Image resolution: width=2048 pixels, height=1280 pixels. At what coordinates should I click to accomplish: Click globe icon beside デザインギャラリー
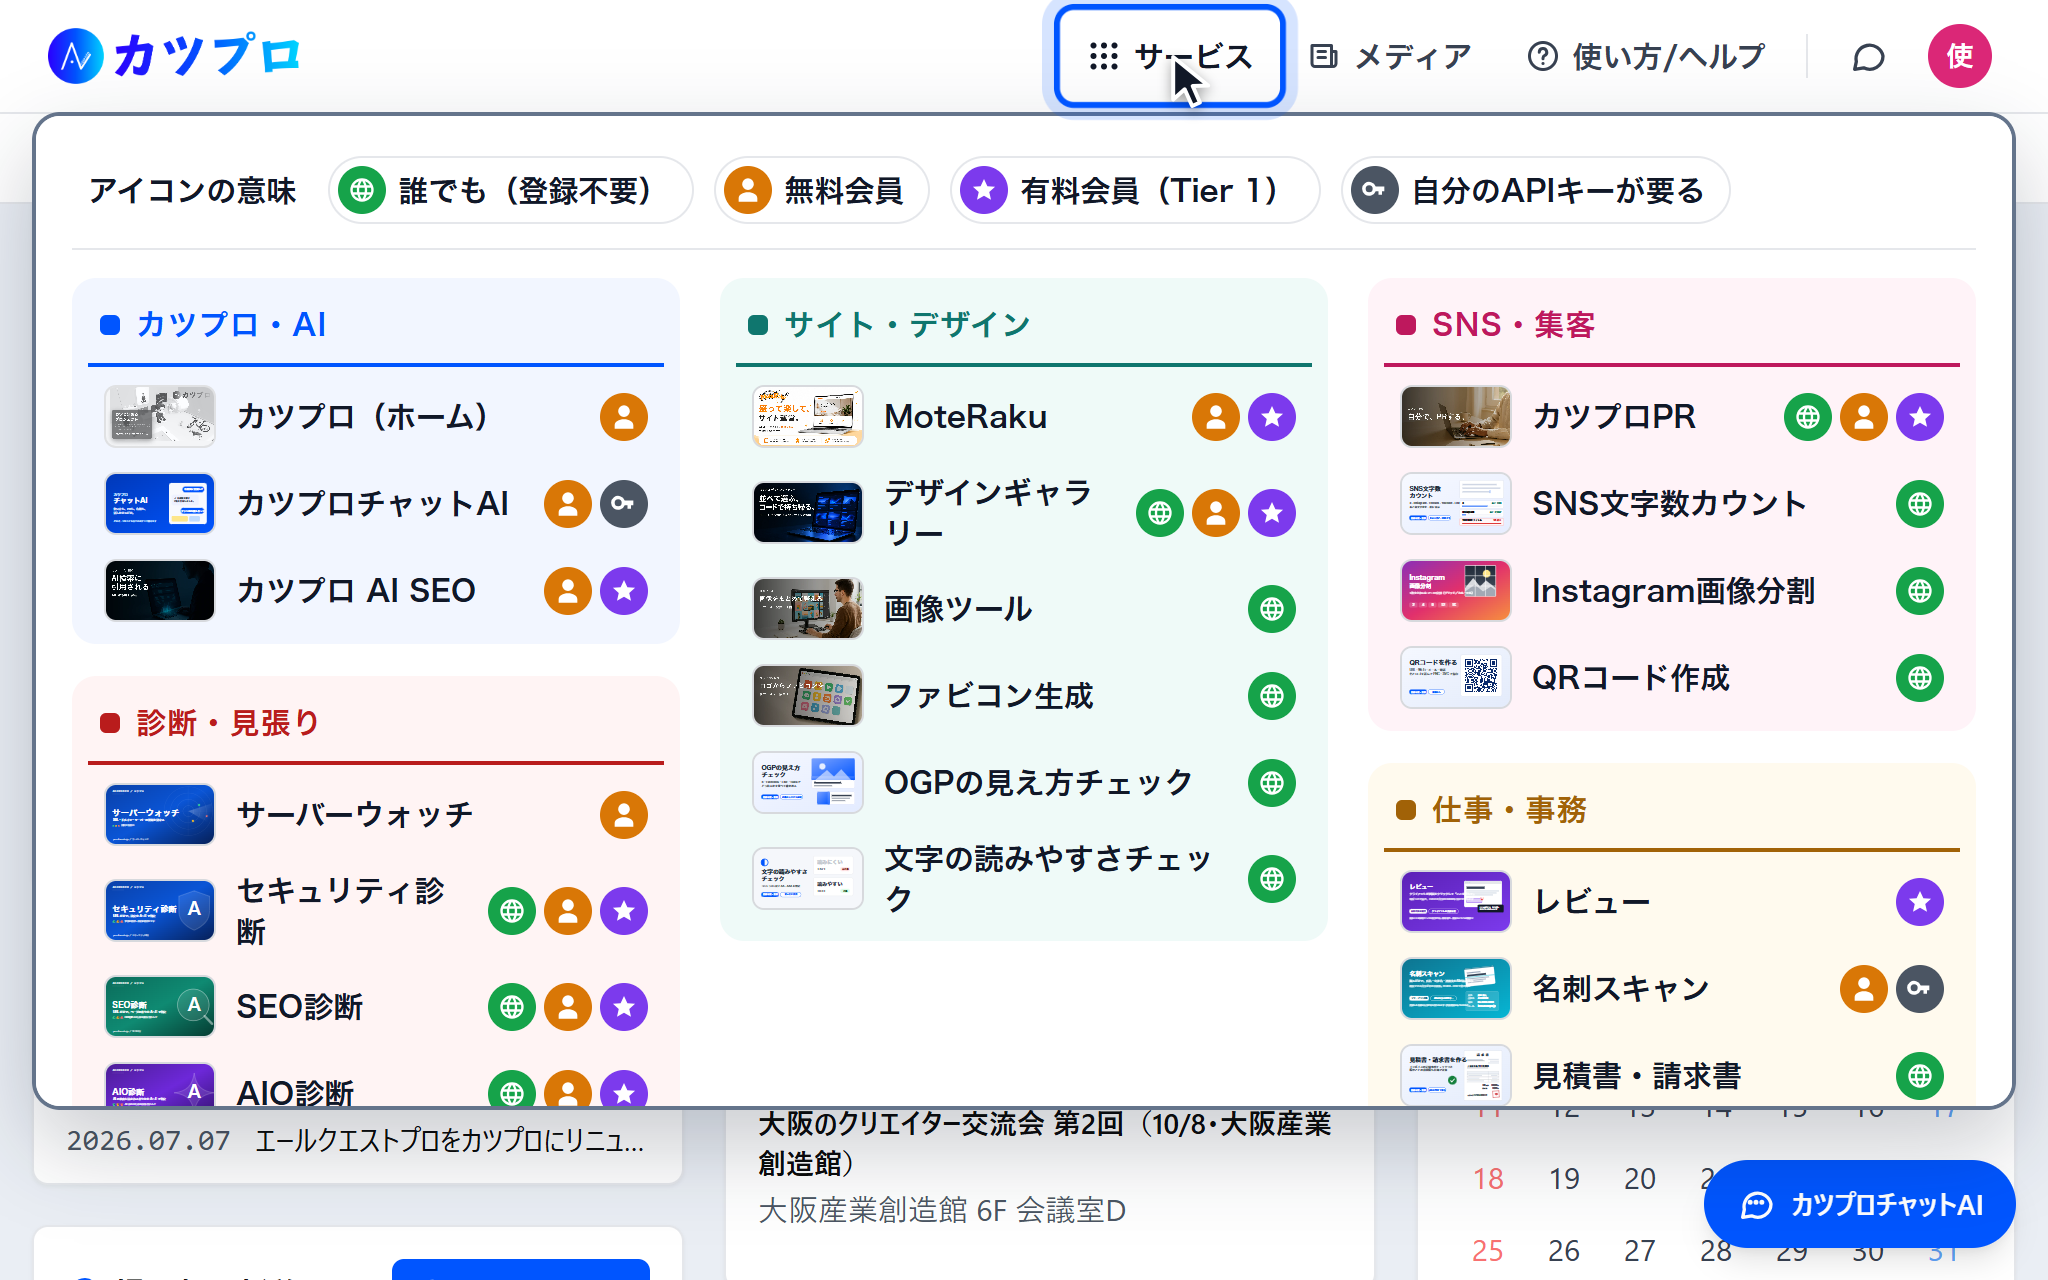tap(1160, 513)
